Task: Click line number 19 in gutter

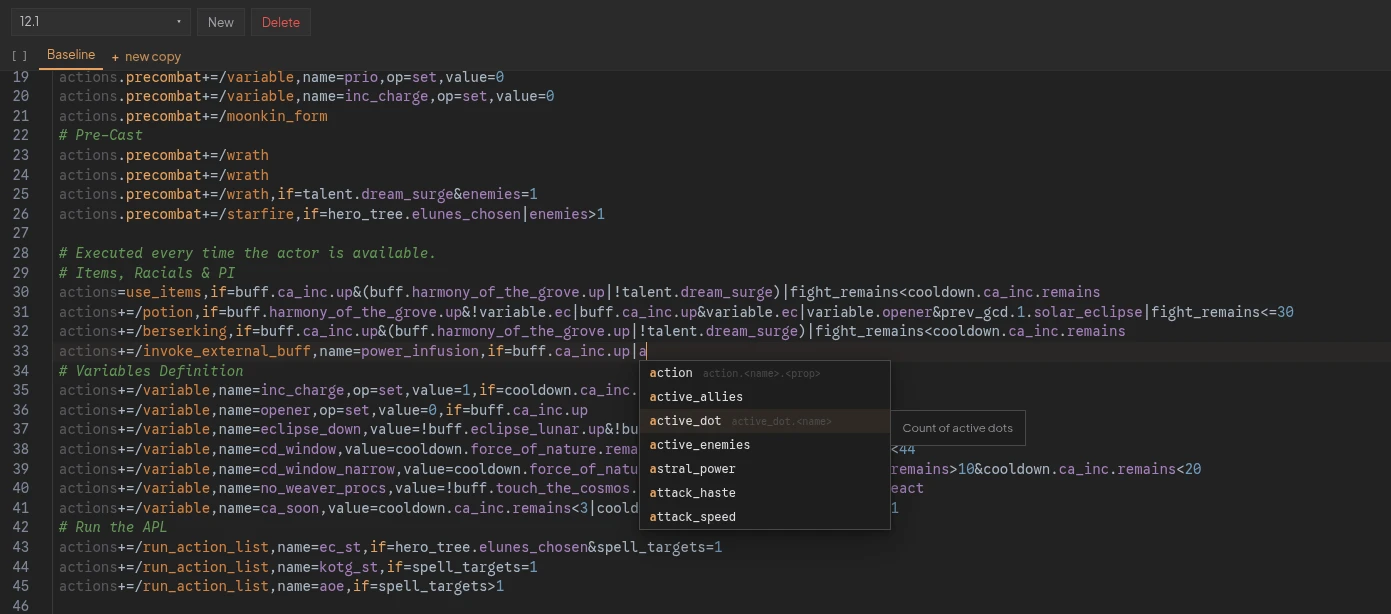Action: pos(20,77)
